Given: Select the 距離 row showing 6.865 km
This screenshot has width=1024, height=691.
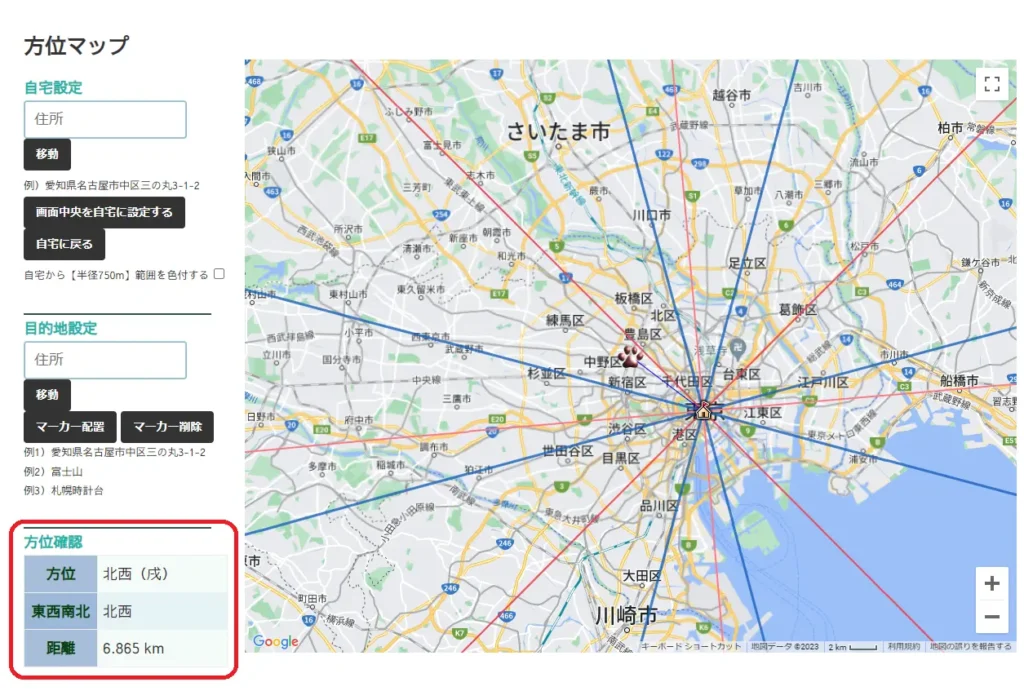Looking at the screenshot, I should (120, 648).
